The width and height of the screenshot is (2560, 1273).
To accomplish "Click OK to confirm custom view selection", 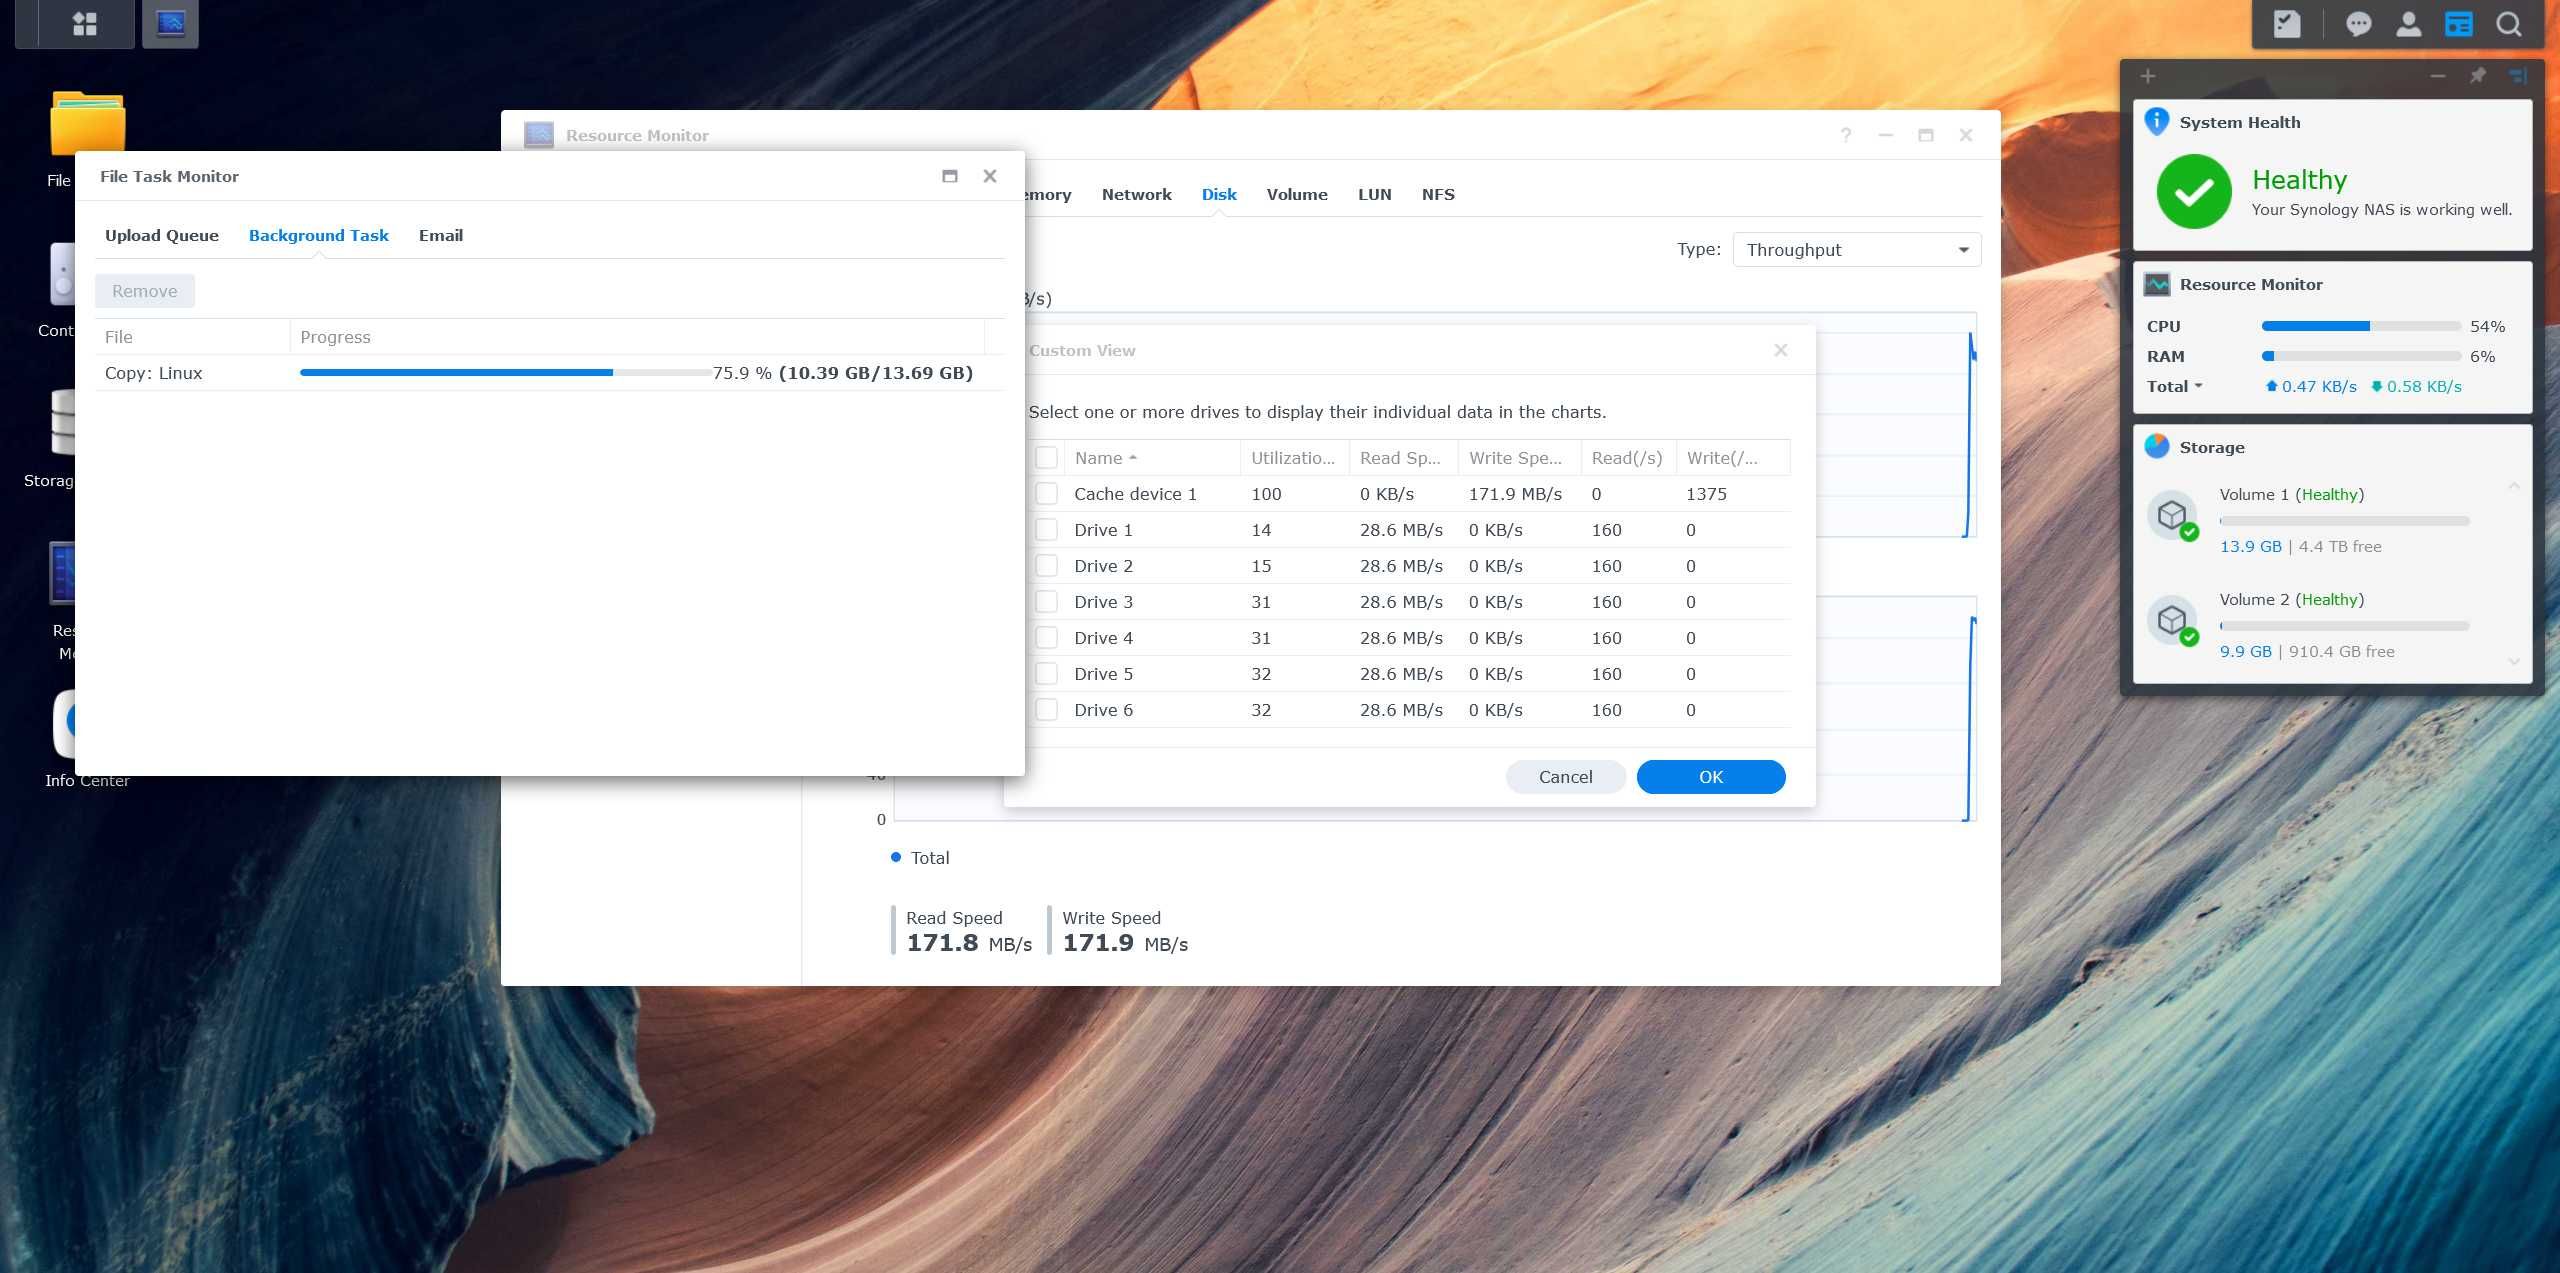I will (1711, 775).
